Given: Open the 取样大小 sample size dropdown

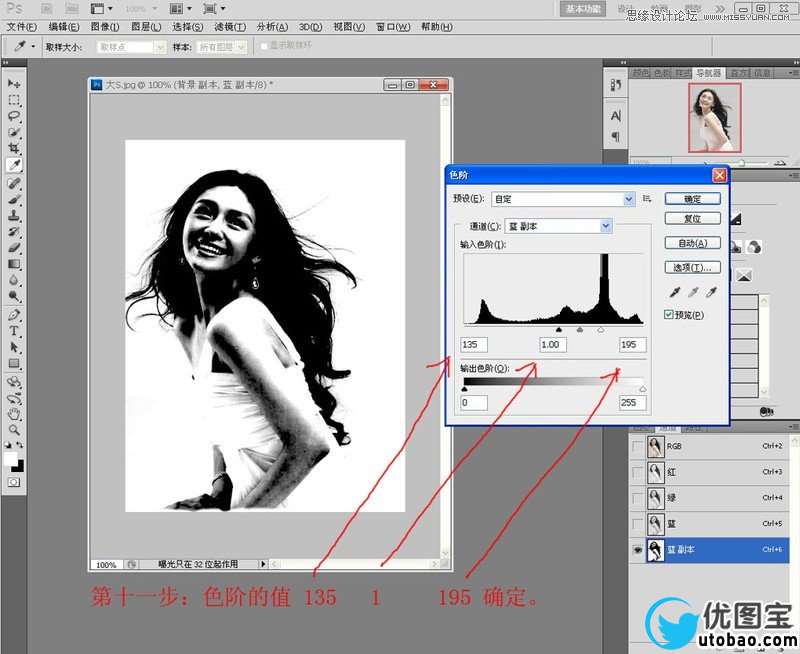Looking at the screenshot, I should pos(160,47).
